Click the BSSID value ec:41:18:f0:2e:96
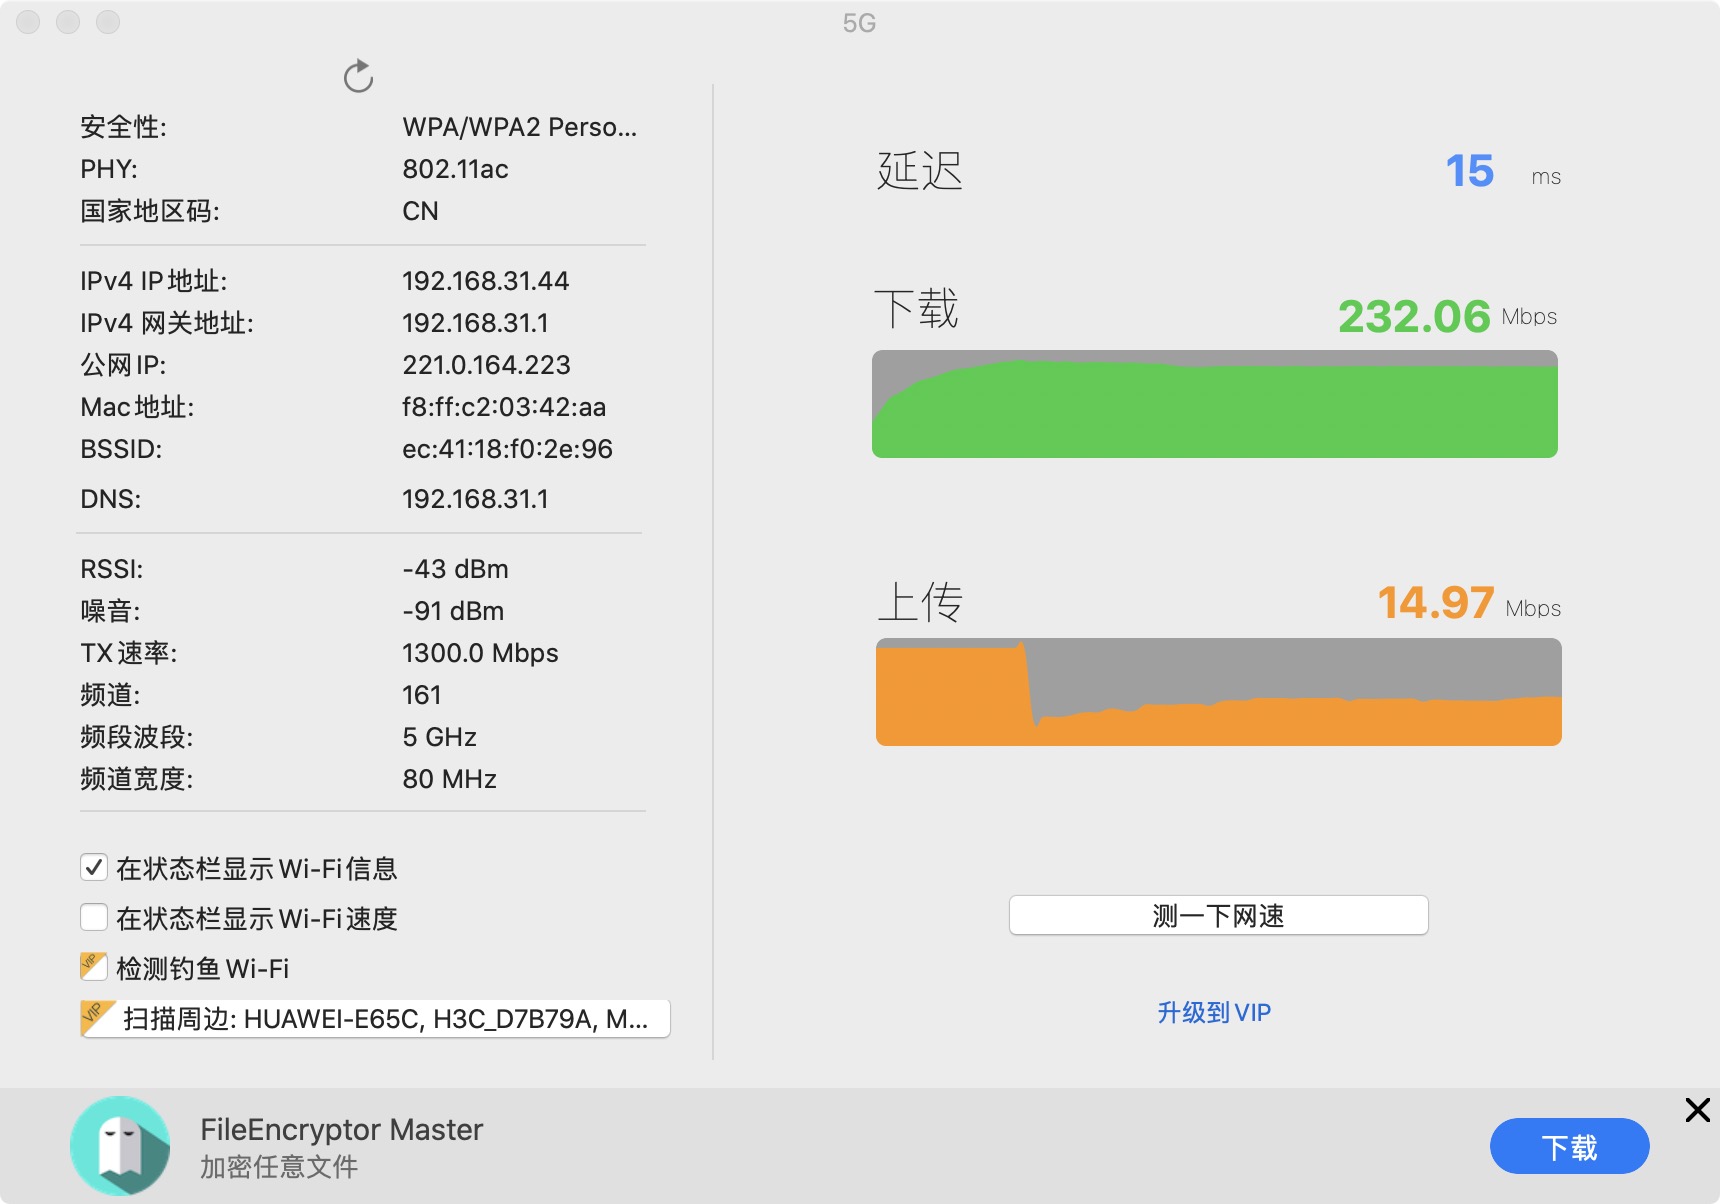This screenshot has width=1720, height=1204. tap(507, 449)
